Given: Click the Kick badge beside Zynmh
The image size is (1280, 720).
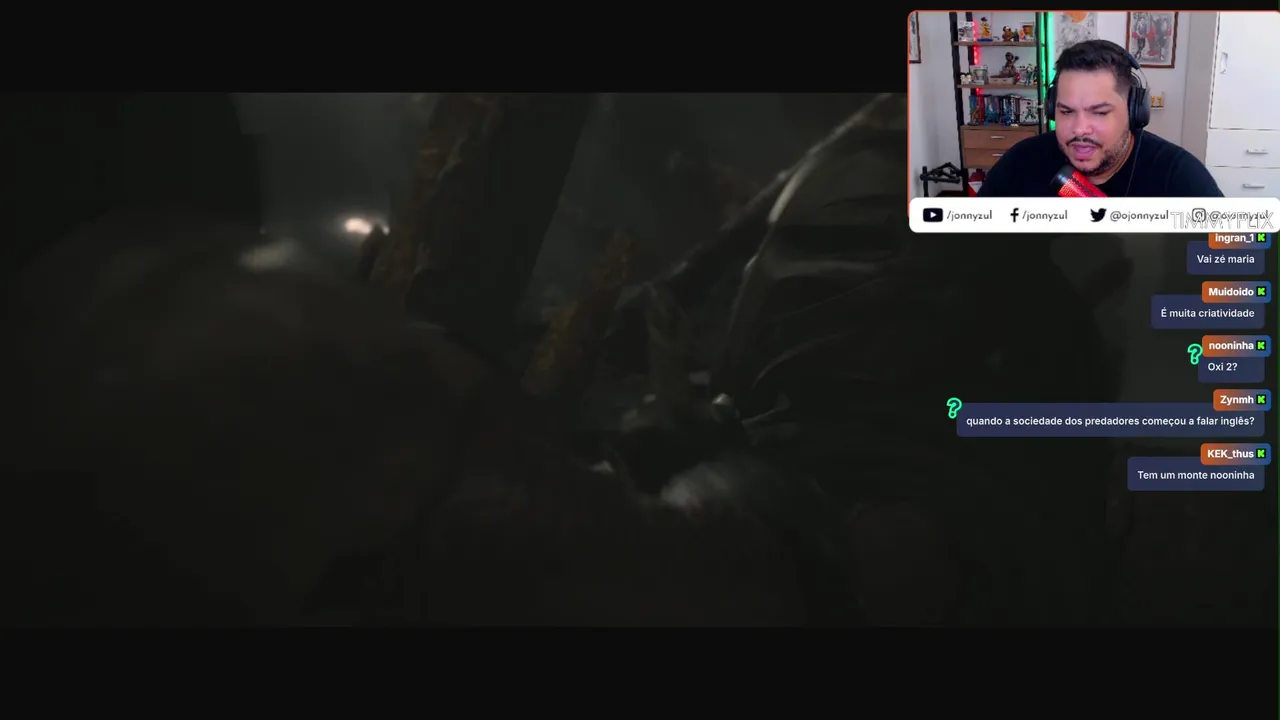Looking at the screenshot, I should (x=1261, y=400).
